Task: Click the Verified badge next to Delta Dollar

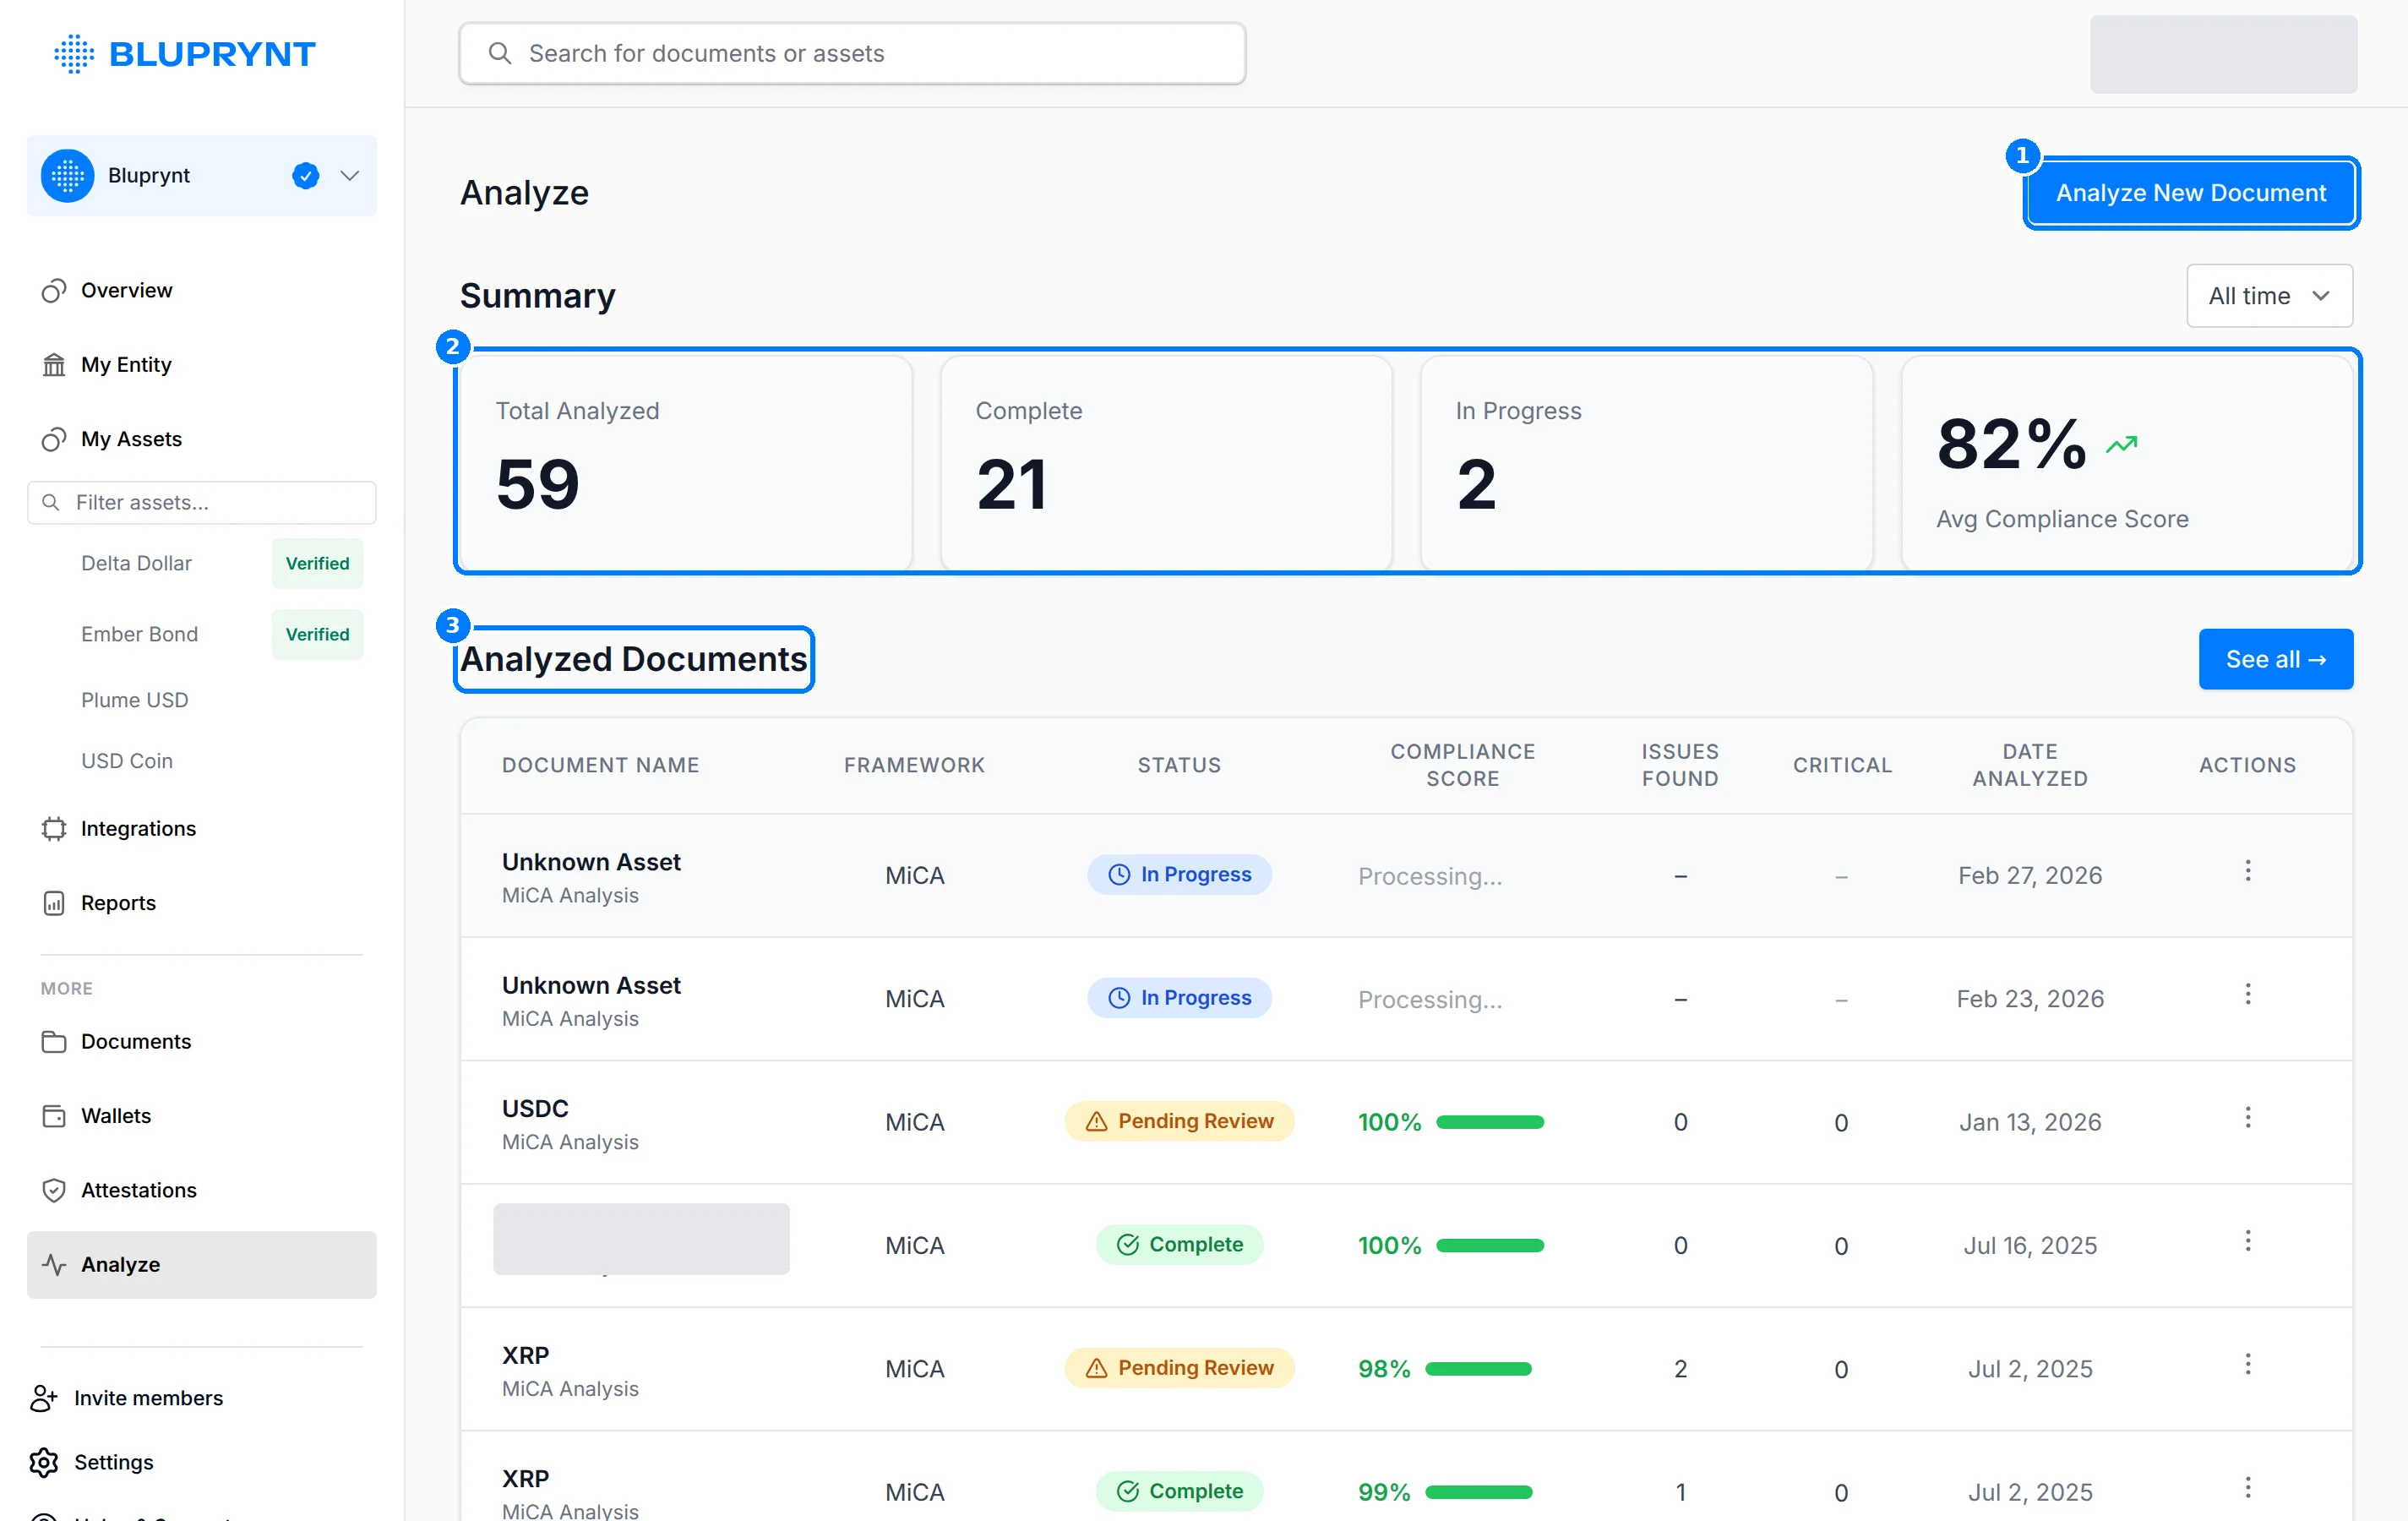Action: pyautogui.click(x=317, y=563)
